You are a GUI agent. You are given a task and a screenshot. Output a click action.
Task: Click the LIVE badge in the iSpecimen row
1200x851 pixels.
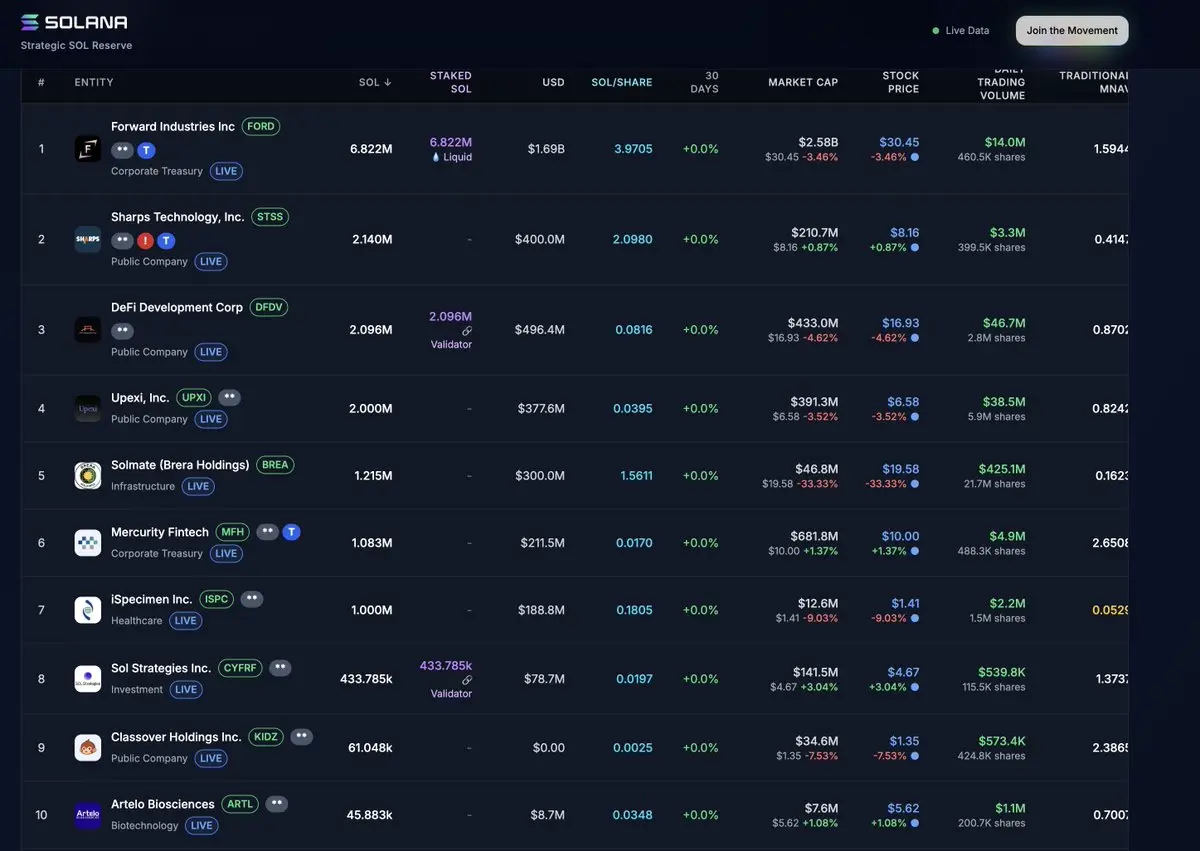[185, 621]
